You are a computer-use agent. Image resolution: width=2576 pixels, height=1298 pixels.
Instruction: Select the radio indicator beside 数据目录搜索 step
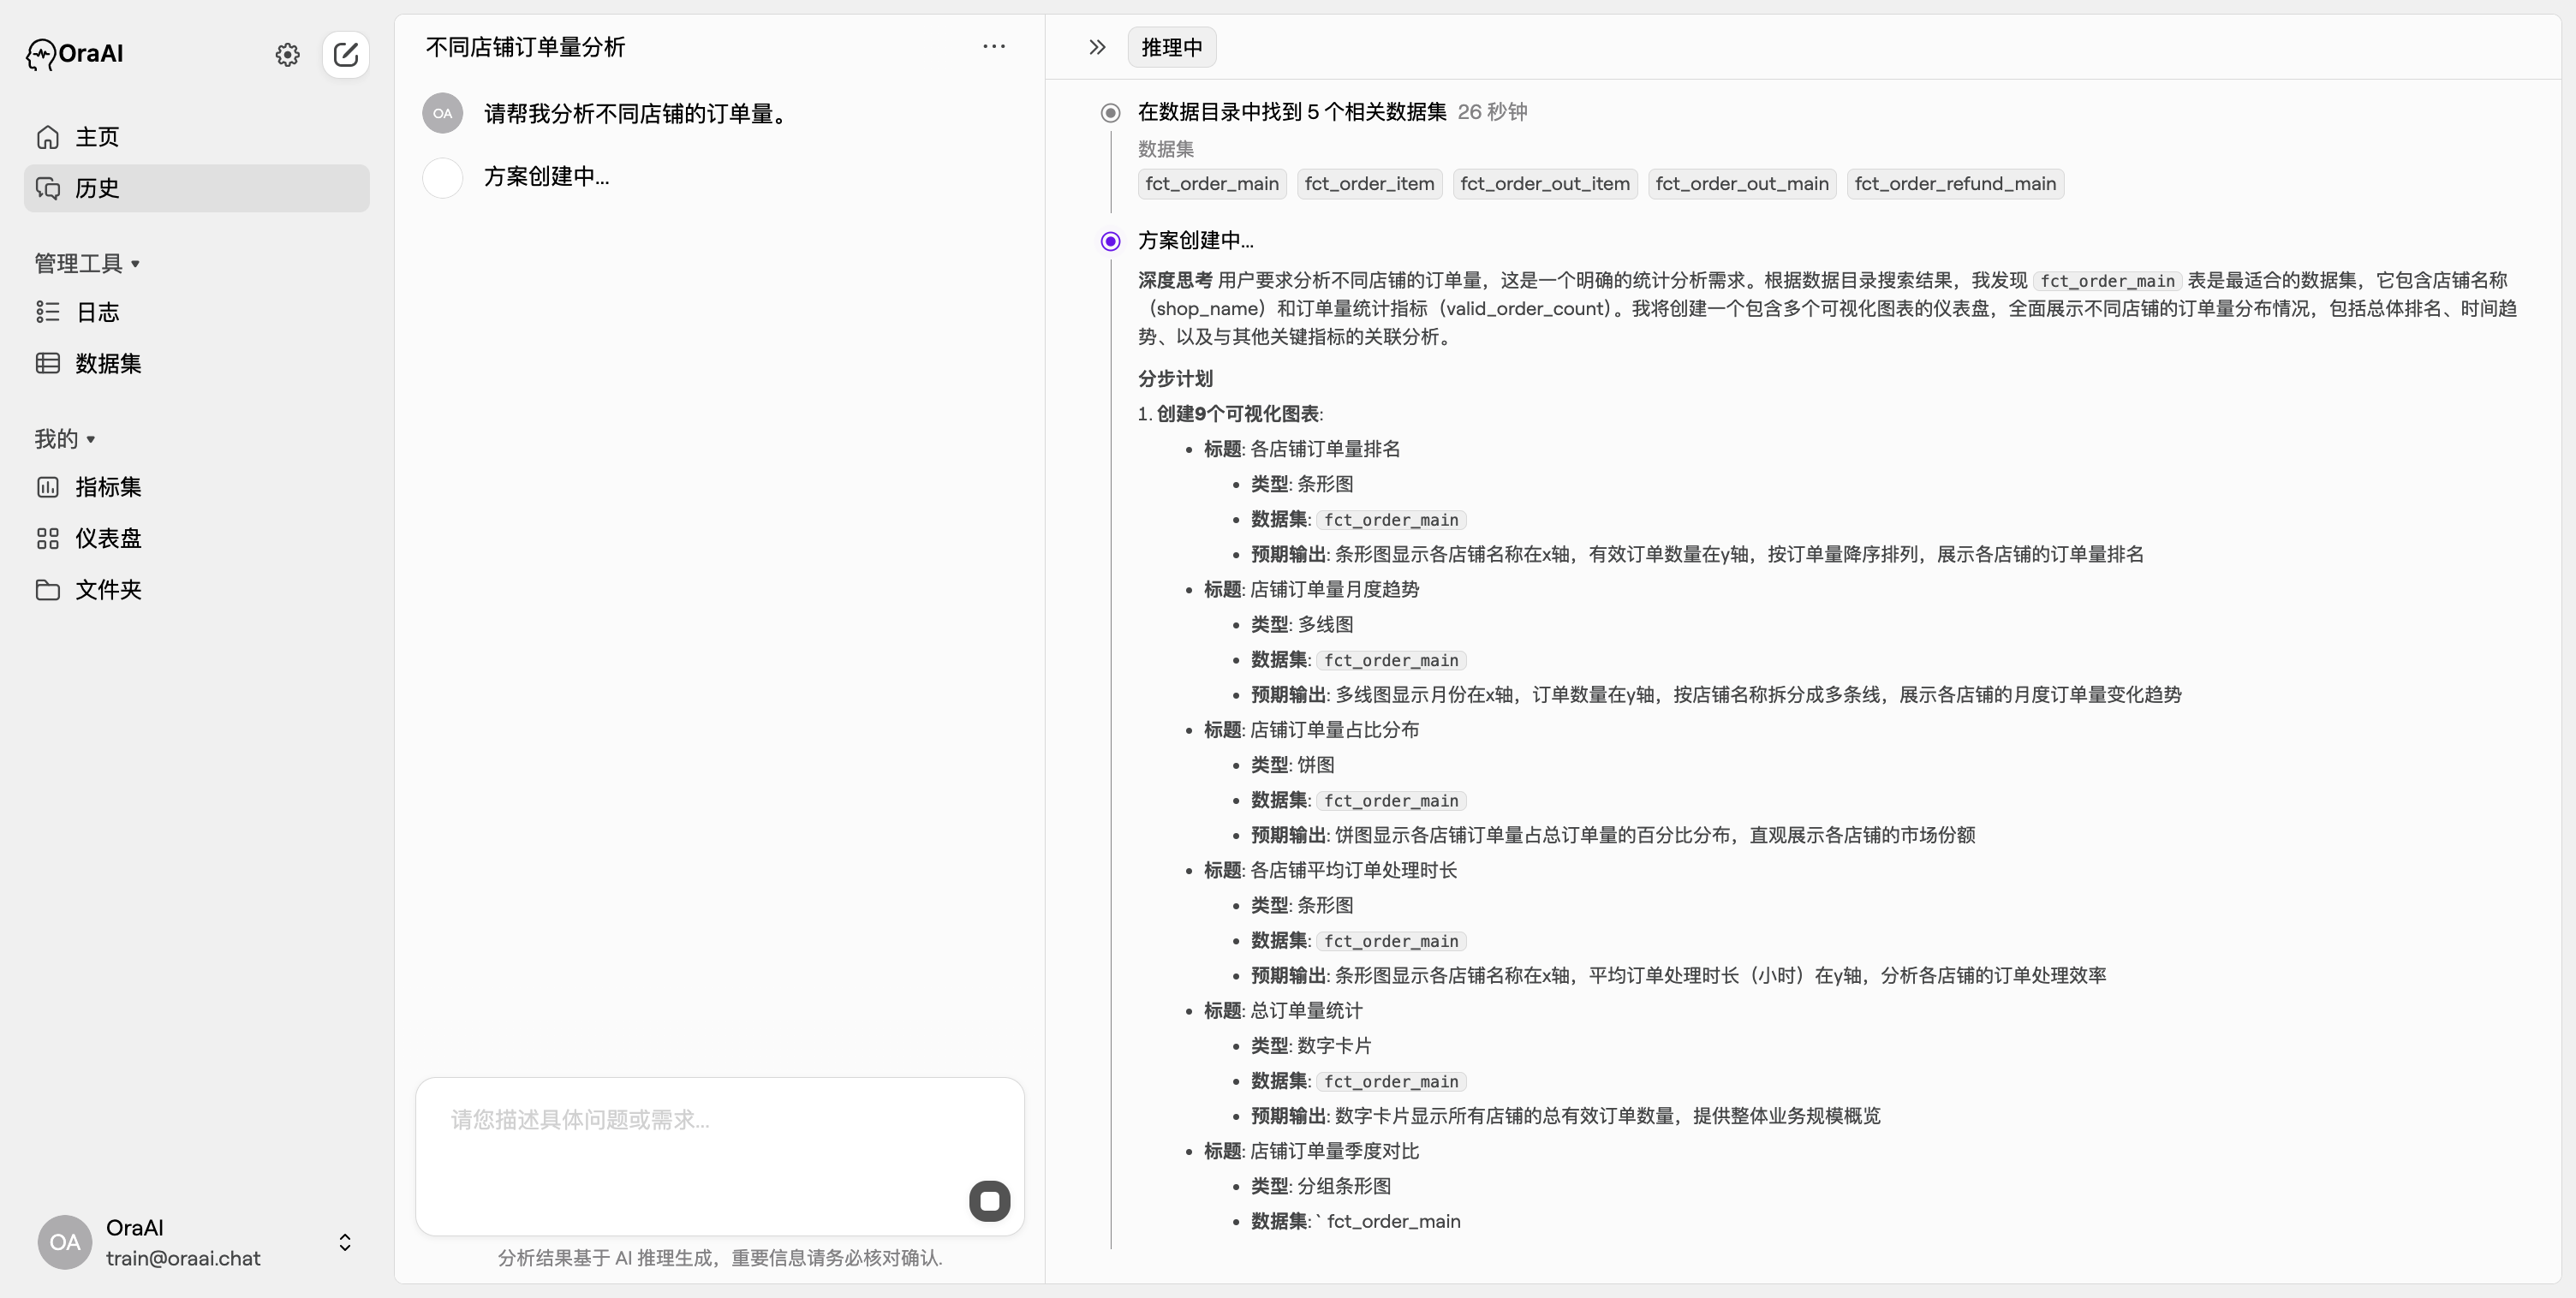(1110, 112)
